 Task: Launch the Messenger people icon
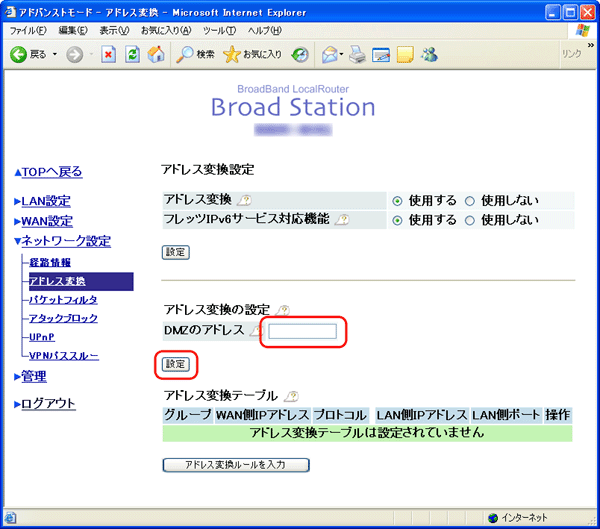pyautogui.click(x=429, y=54)
